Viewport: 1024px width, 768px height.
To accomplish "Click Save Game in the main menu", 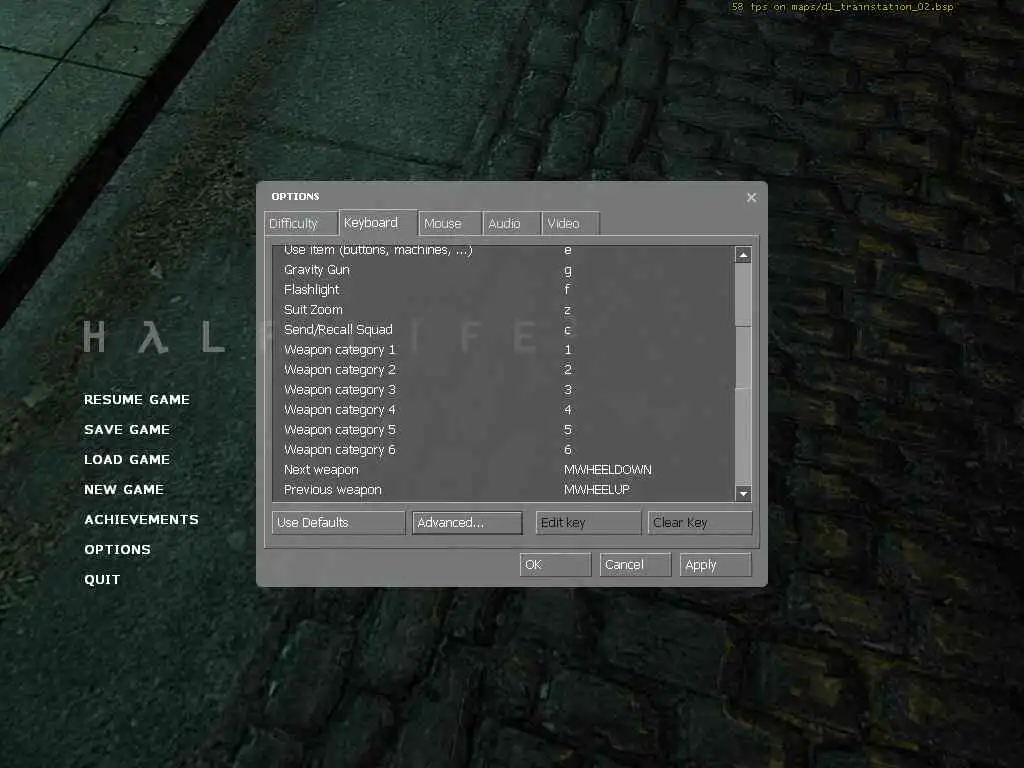I will pos(127,430).
